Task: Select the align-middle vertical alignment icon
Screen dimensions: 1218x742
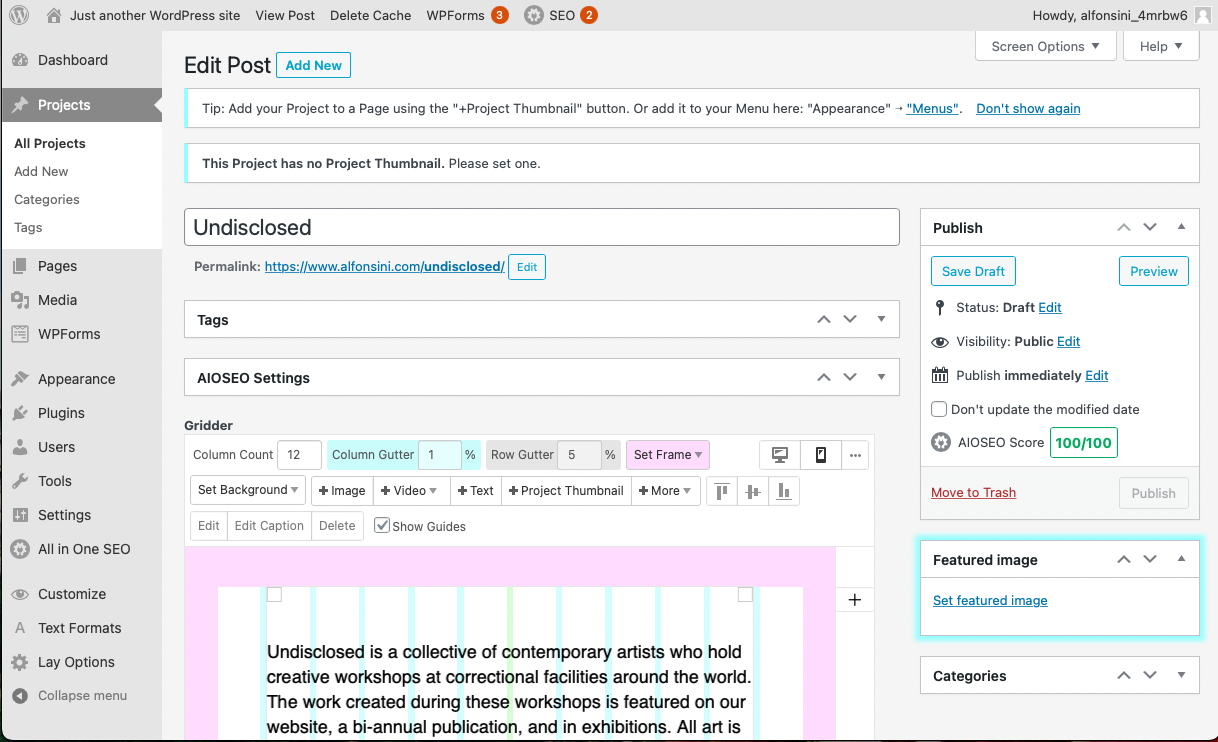Action: 752,490
